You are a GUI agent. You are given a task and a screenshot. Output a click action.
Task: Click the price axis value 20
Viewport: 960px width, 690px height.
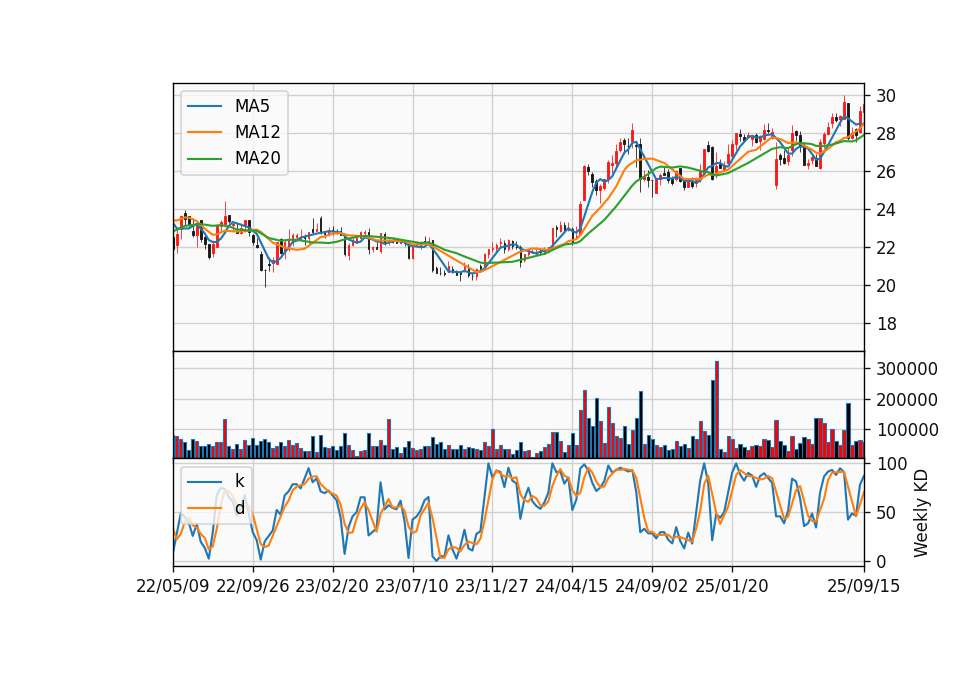coord(886,286)
